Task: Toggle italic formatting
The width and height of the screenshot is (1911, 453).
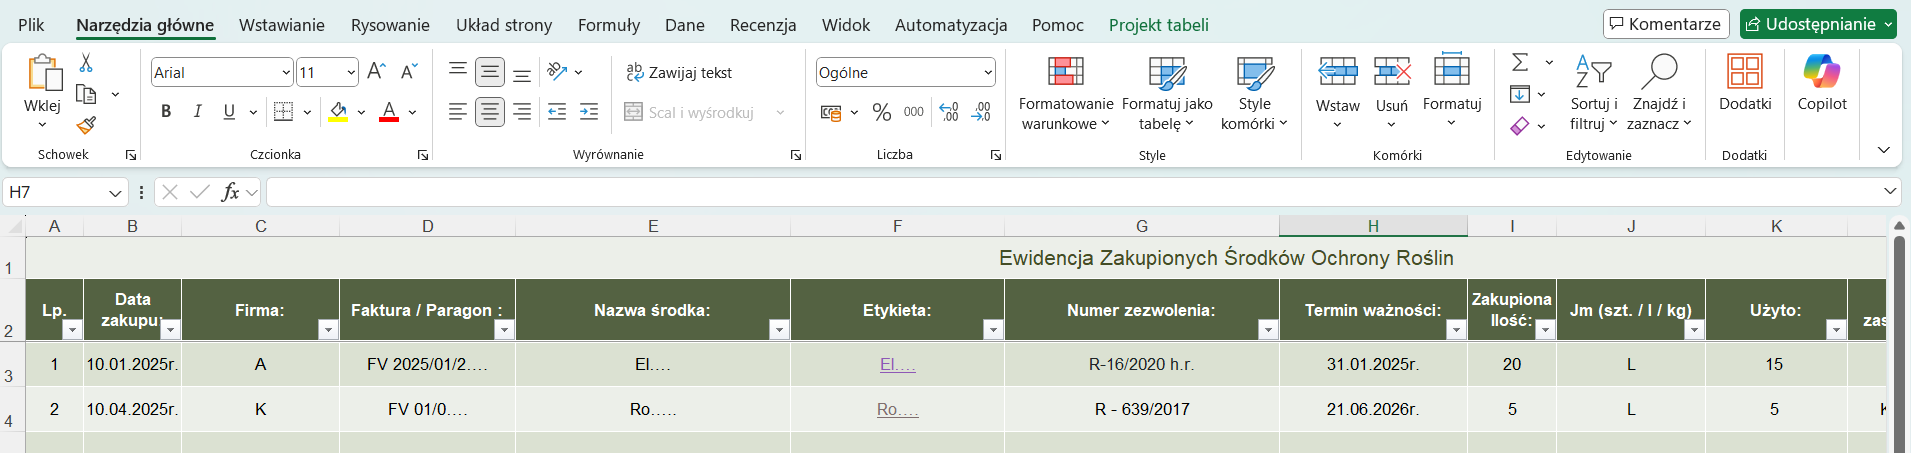Action: pyautogui.click(x=198, y=112)
